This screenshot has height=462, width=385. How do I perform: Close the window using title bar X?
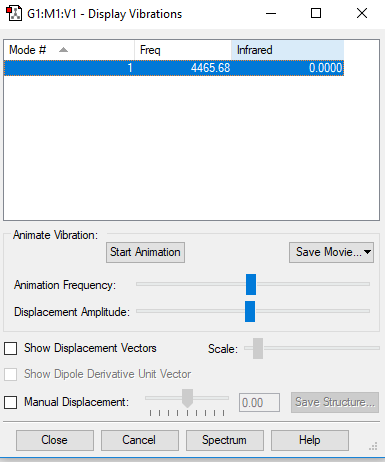(x=362, y=14)
